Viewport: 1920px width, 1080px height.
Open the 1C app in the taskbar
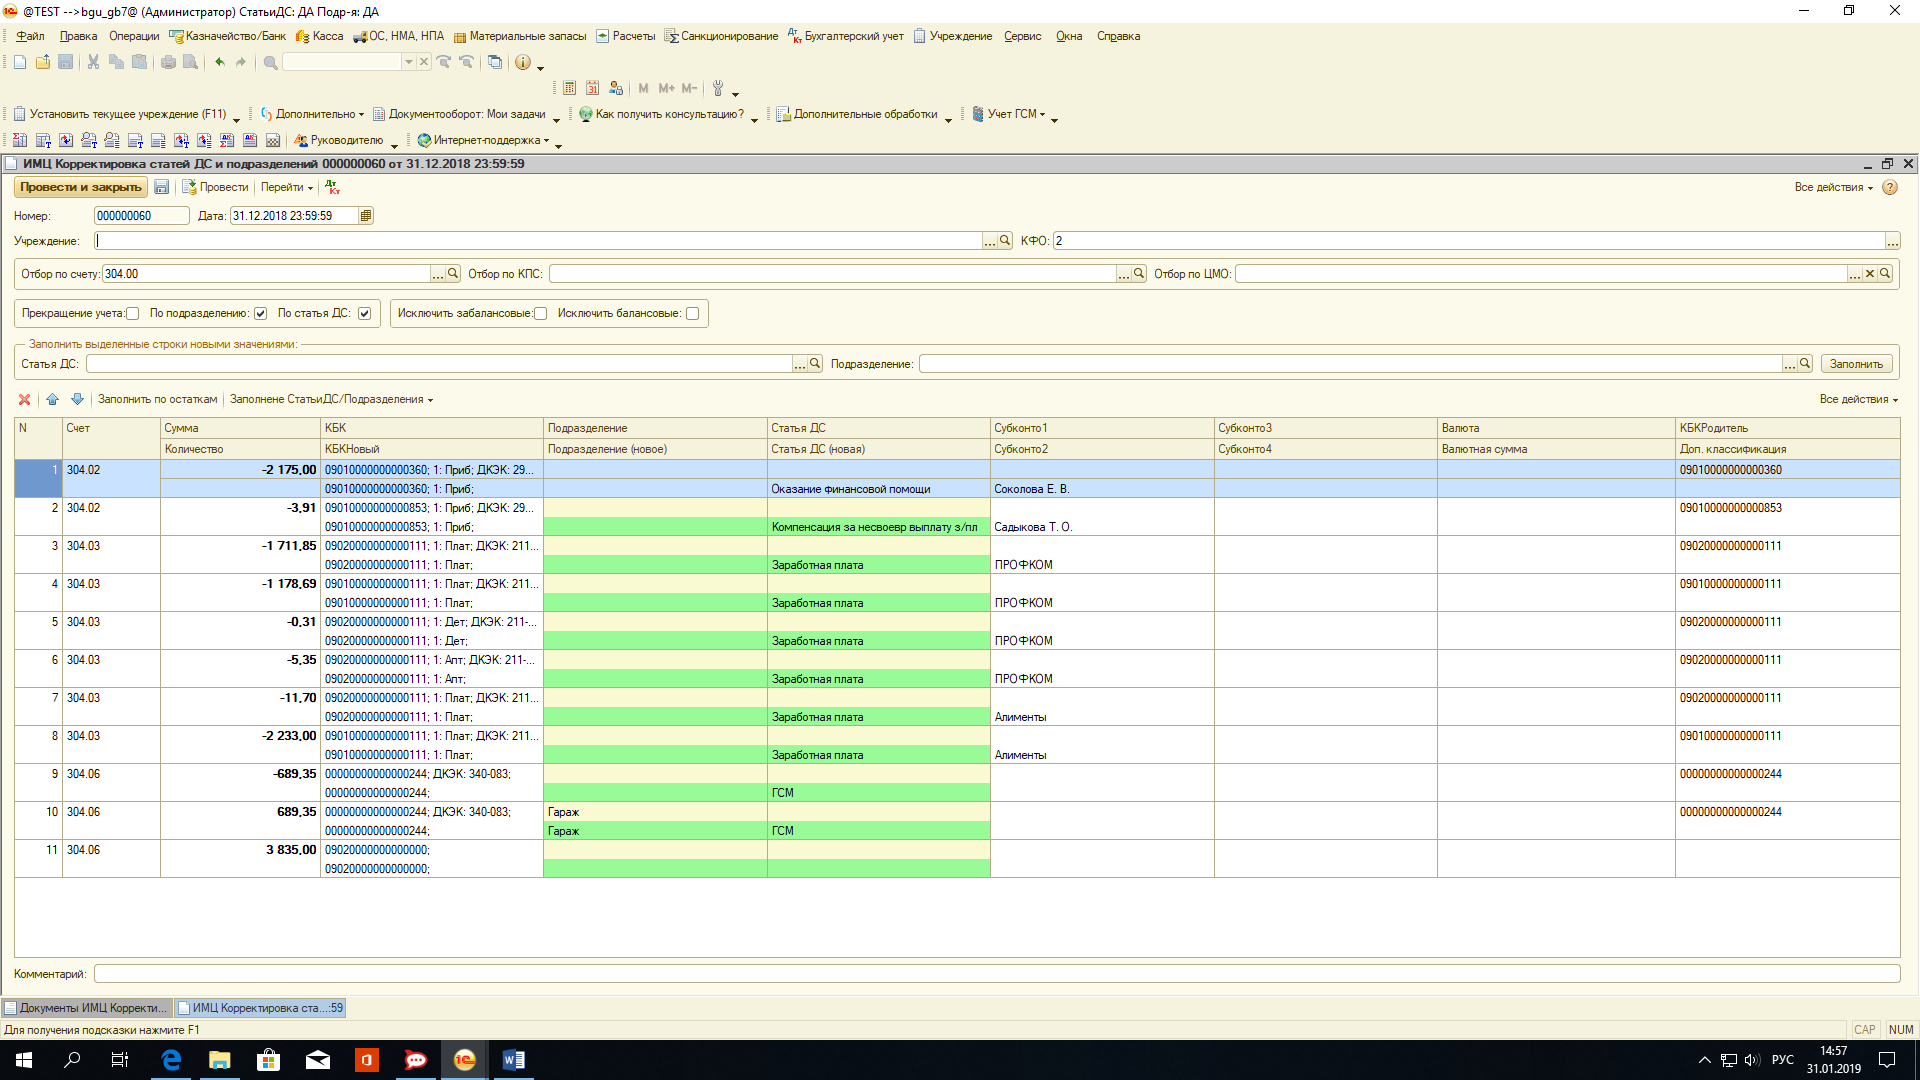465,1060
